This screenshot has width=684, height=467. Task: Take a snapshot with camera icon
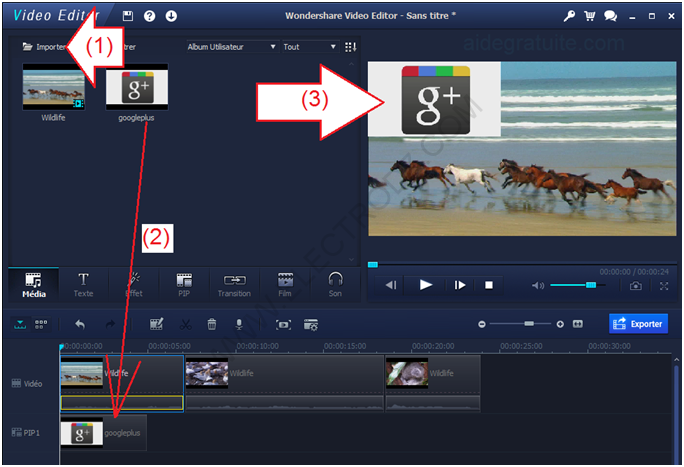pos(636,286)
